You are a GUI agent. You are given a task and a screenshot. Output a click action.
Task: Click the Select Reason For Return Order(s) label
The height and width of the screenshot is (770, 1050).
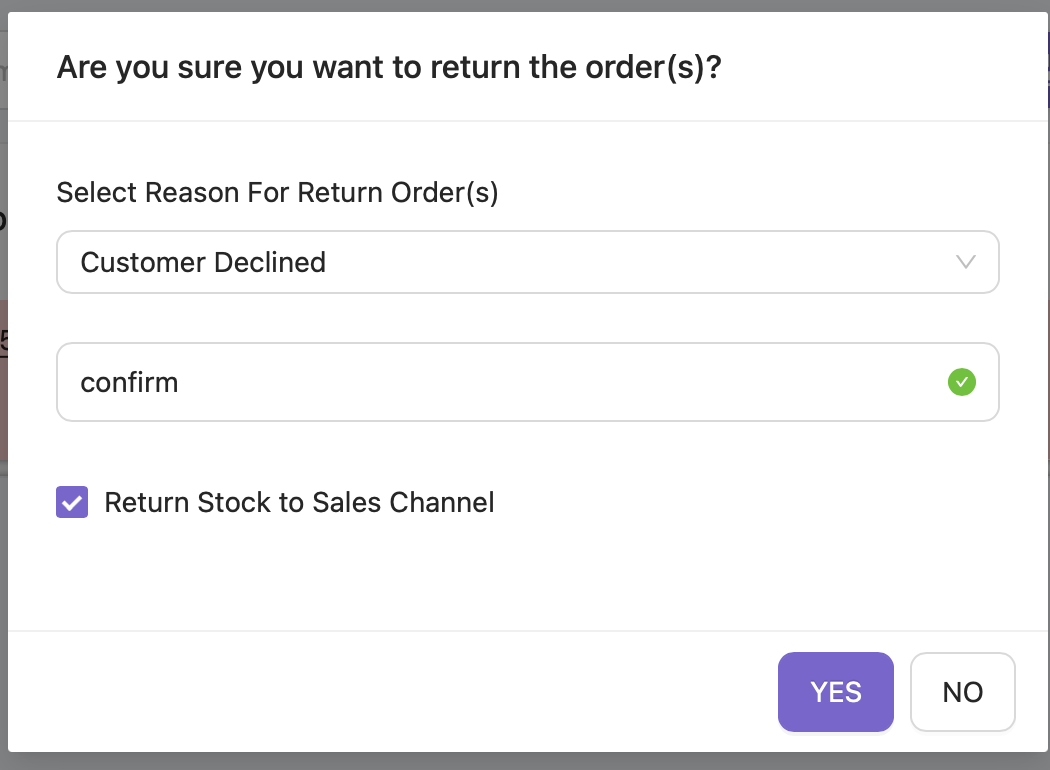pyautogui.click(x=277, y=193)
